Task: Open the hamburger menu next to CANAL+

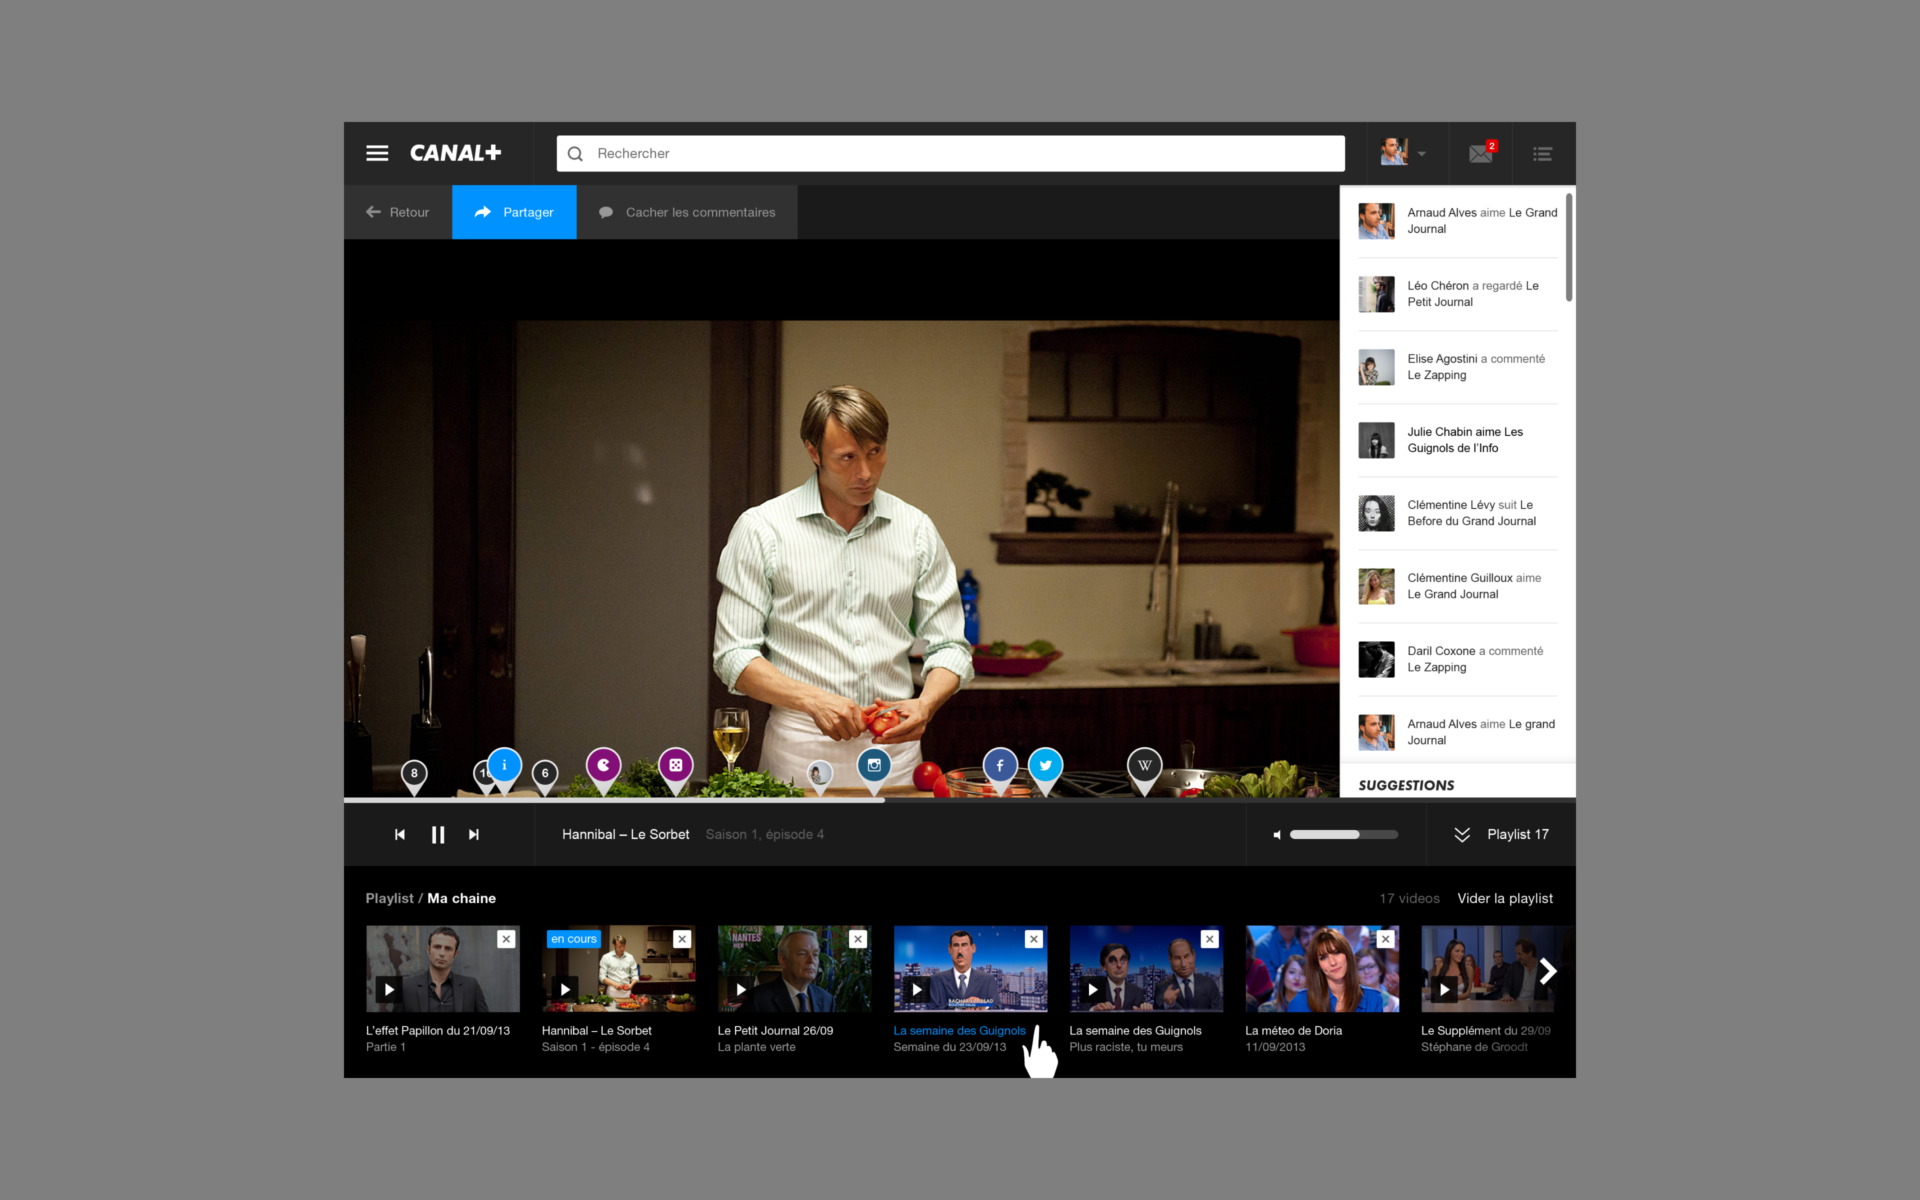Action: (x=377, y=153)
